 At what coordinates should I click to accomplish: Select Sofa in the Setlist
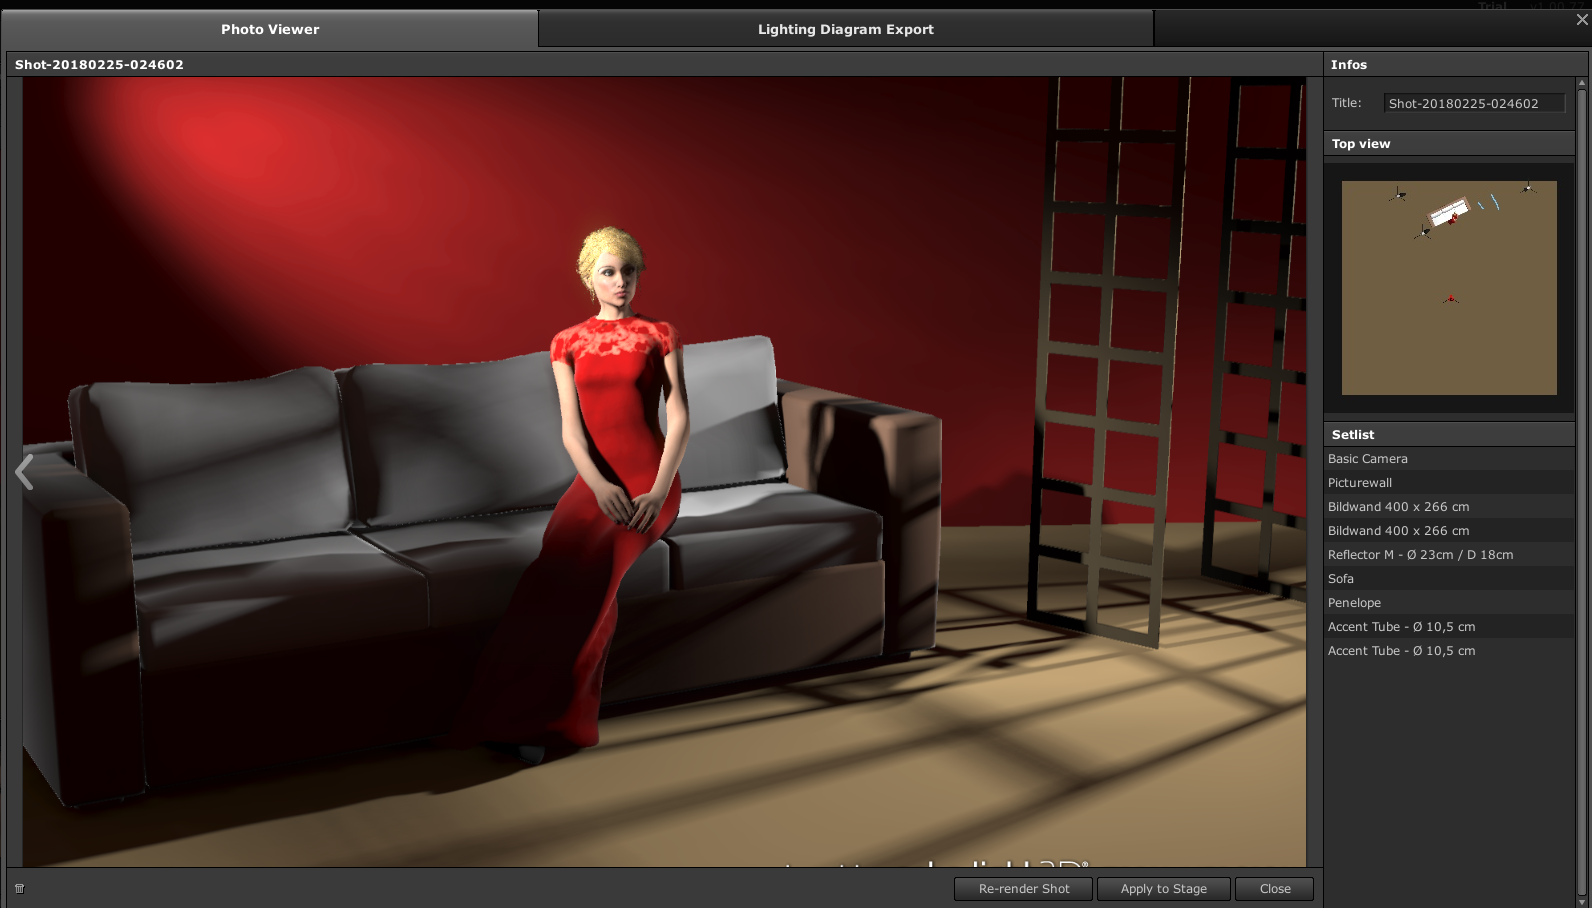point(1340,579)
